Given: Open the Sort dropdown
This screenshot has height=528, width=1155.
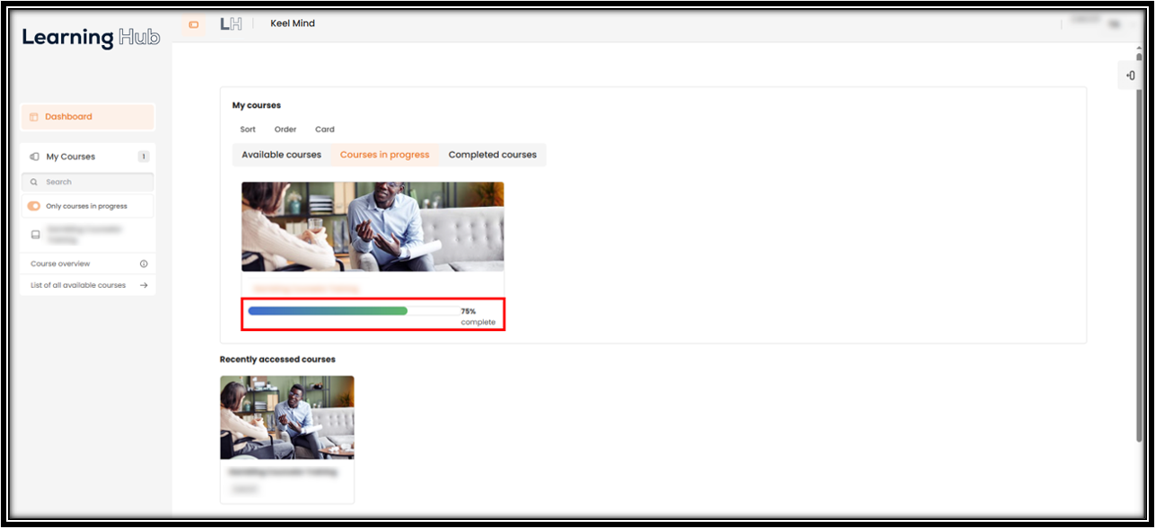Looking at the screenshot, I should point(248,130).
